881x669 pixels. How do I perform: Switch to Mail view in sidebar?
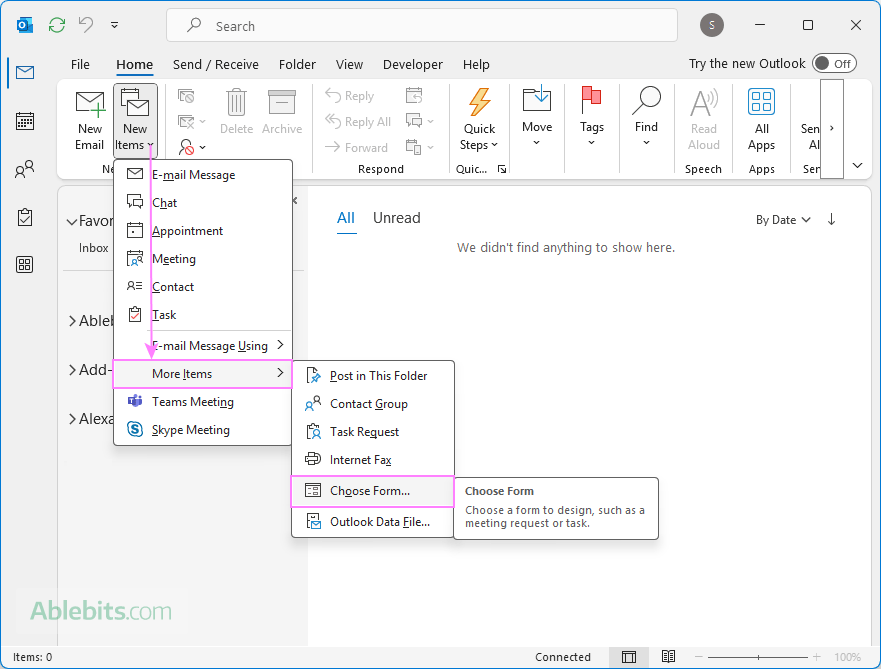(25, 72)
